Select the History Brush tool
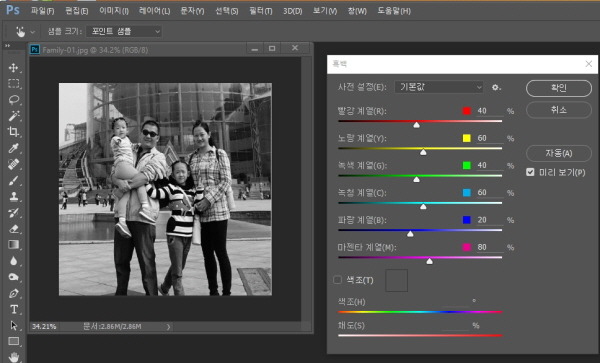The width and height of the screenshot is (600, 363). [x=13, y=212]
